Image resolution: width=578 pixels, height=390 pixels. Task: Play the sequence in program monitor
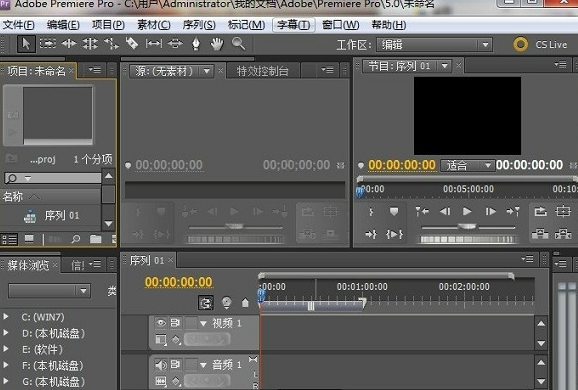(x=467, y=211)
